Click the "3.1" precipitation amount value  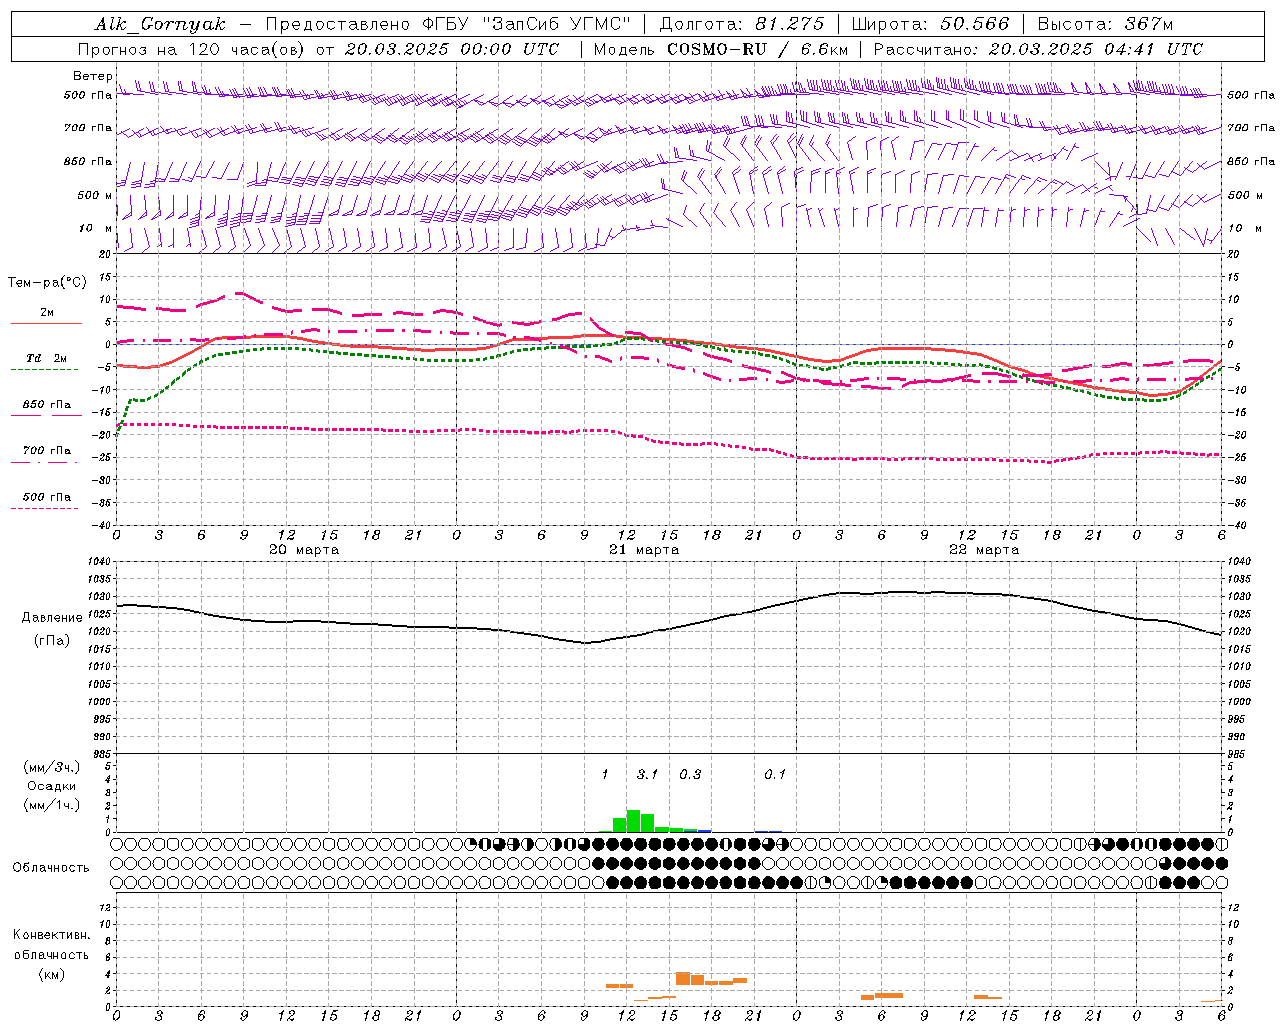tap(647, 774)
